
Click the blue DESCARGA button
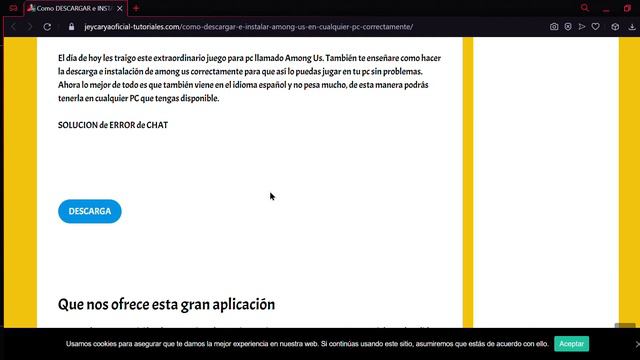(x=90, y=211)
